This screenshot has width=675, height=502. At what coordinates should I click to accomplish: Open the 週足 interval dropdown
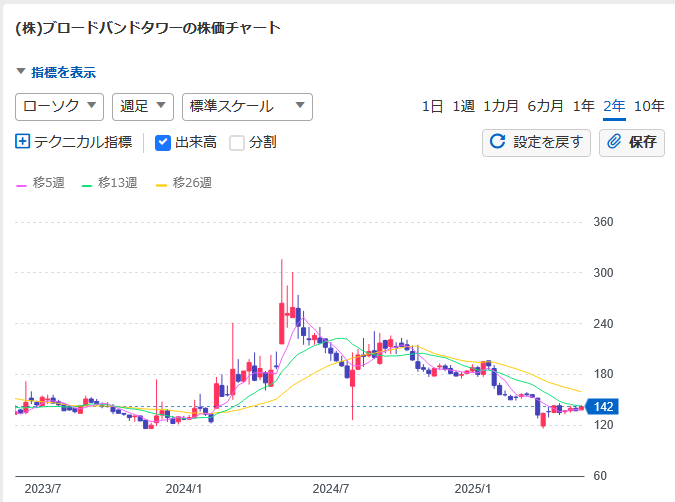(x=143, y=107)
